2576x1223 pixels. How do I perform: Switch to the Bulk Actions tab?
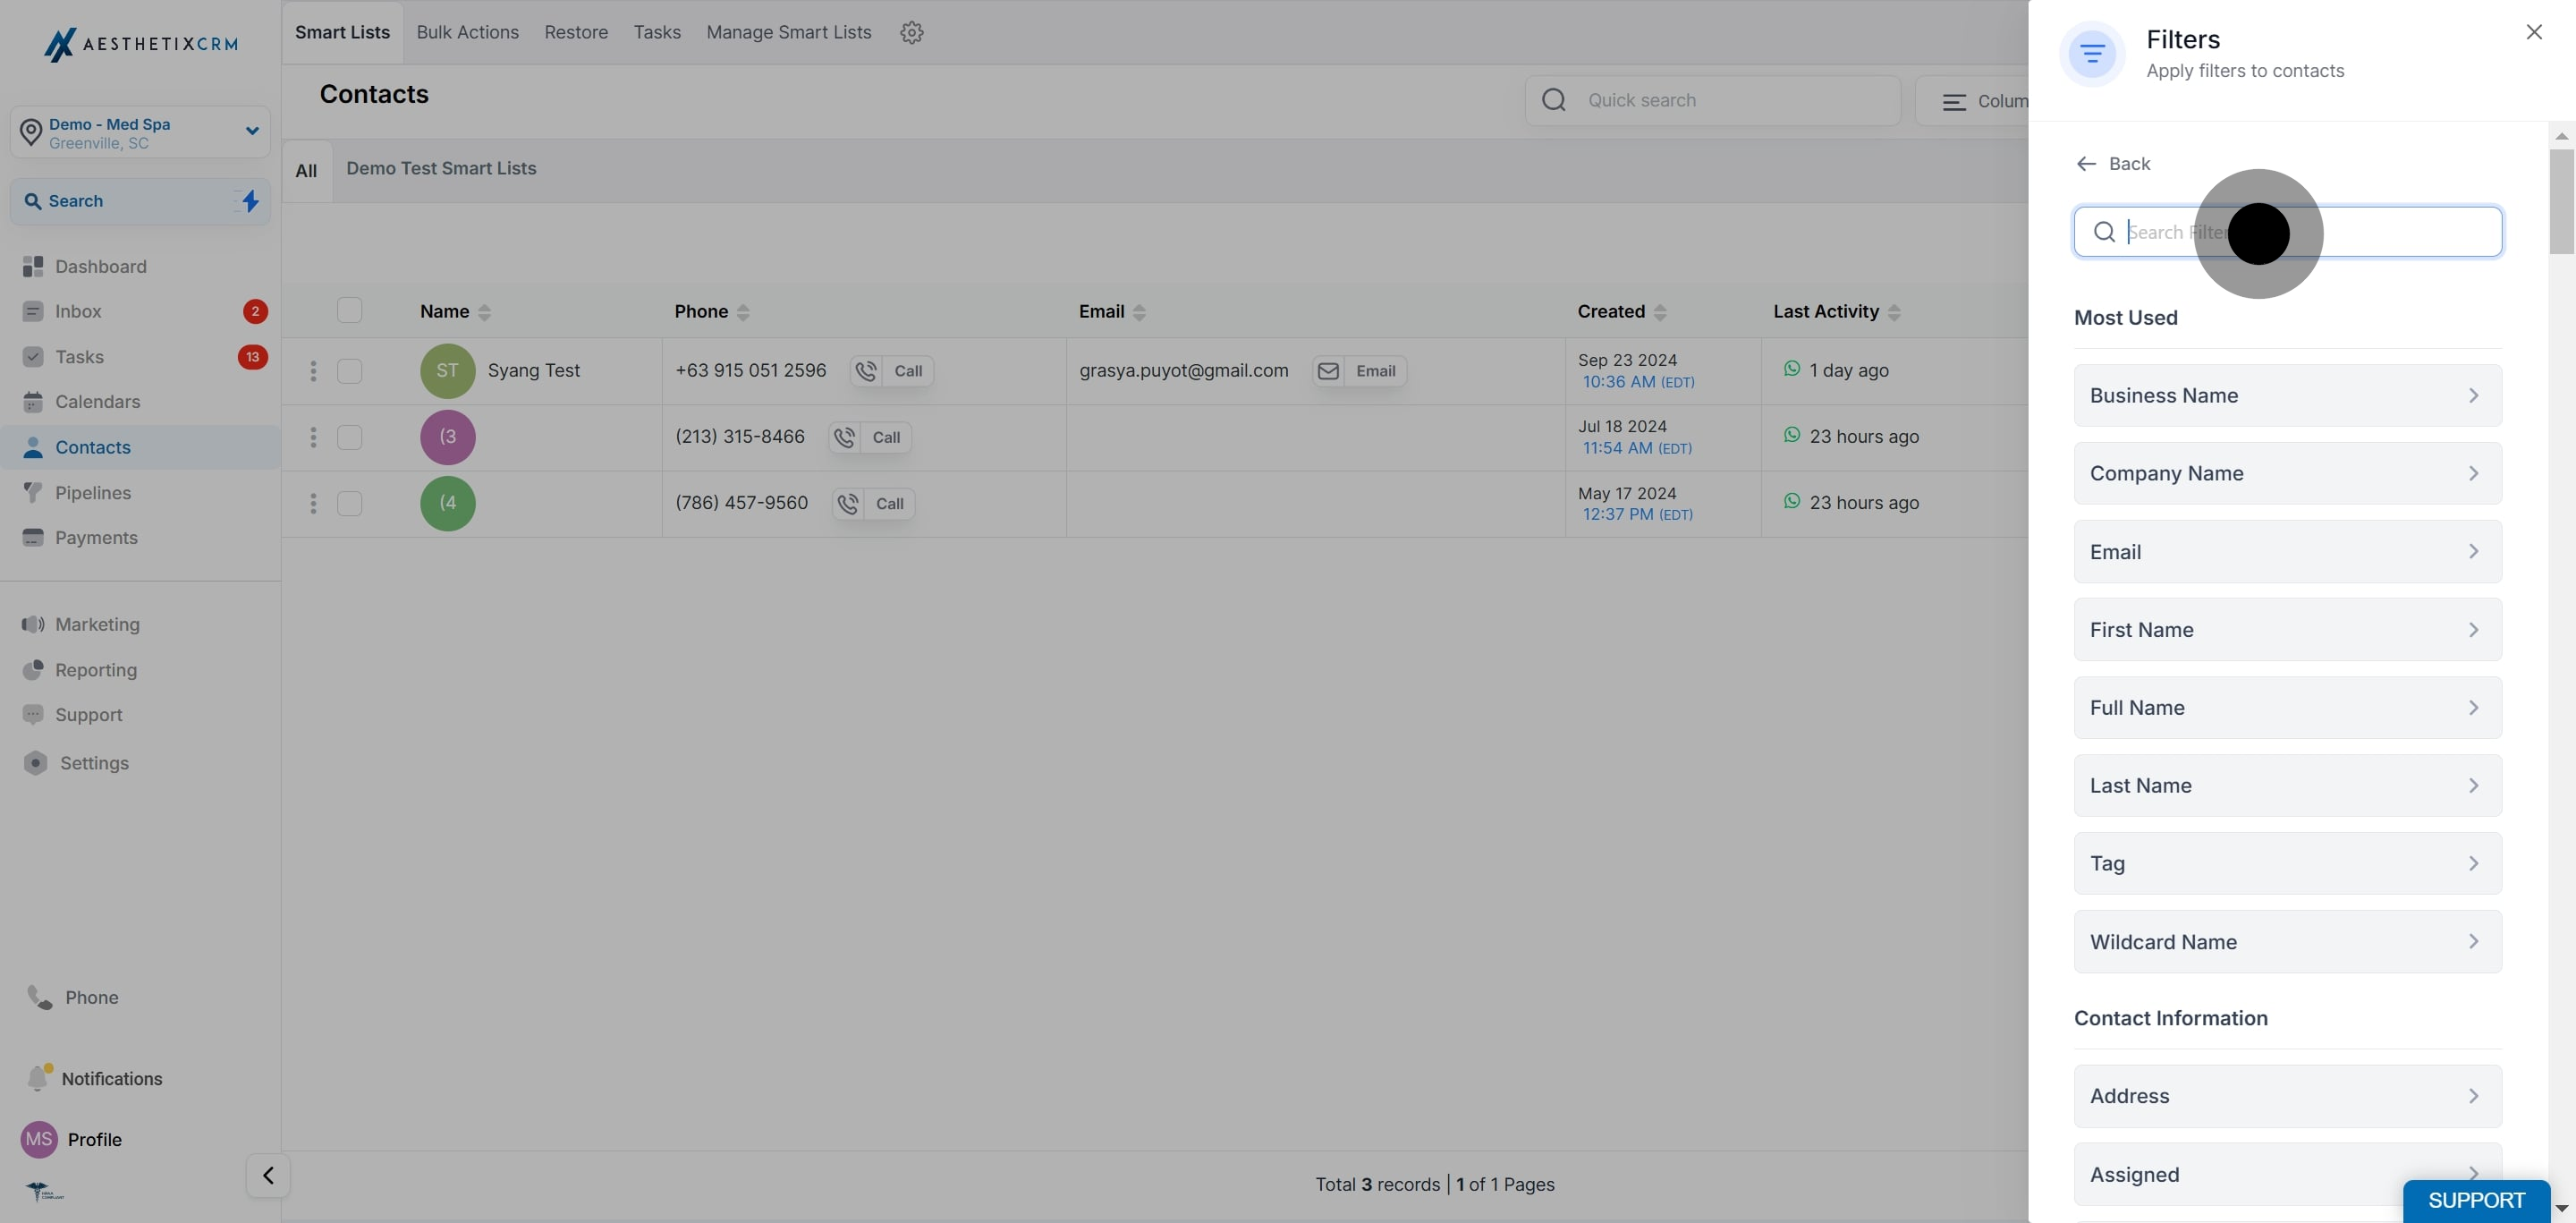tap(467, 33)
